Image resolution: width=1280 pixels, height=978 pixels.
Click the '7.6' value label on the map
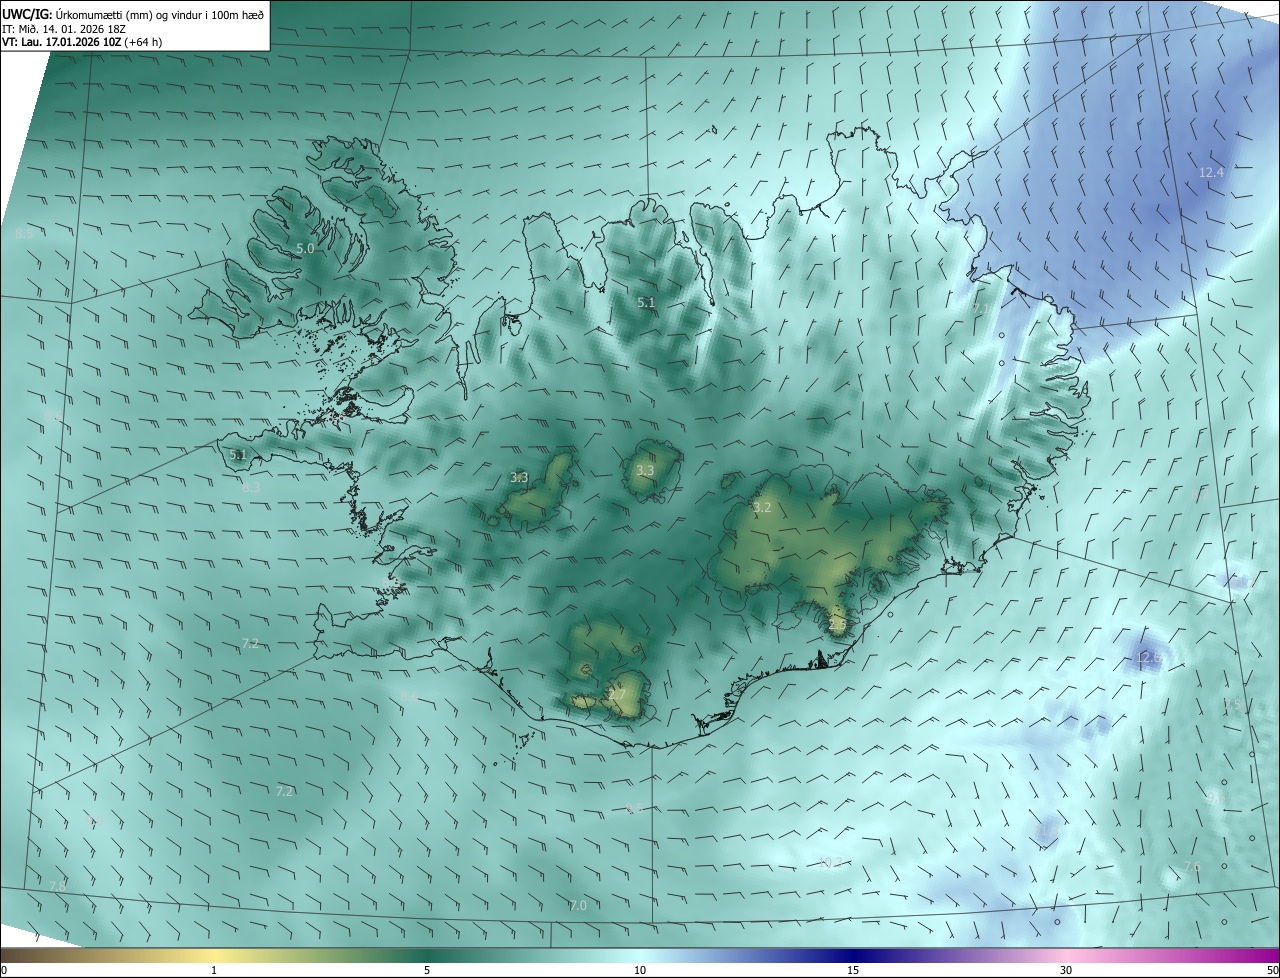(x=1191, y=866)
